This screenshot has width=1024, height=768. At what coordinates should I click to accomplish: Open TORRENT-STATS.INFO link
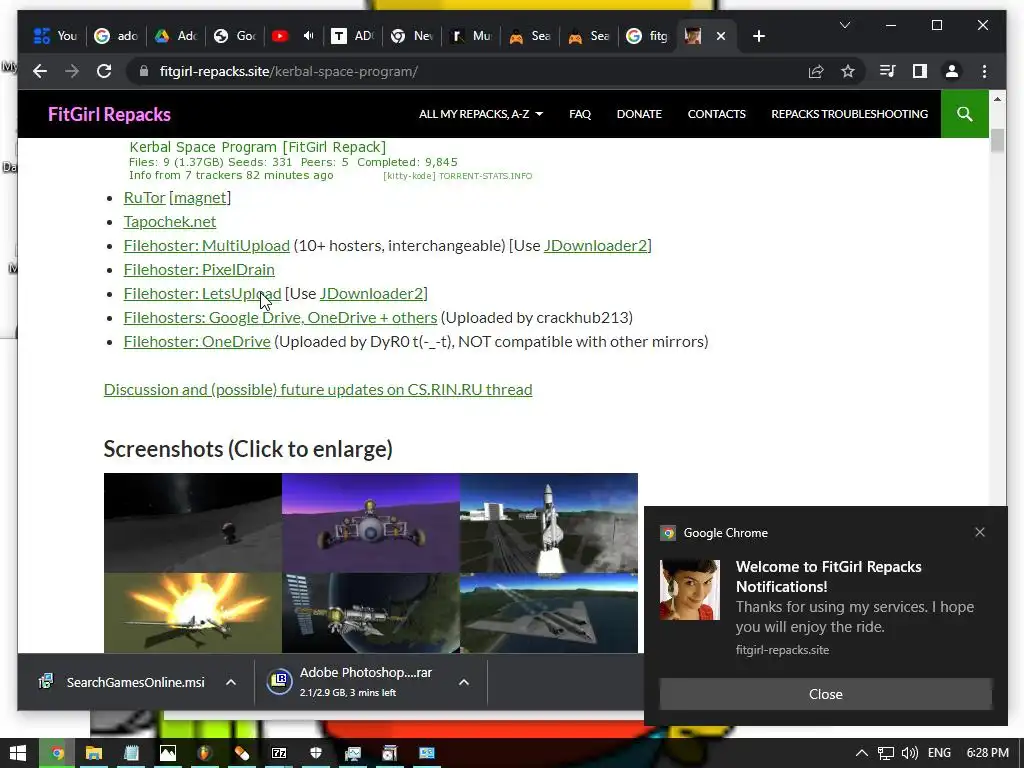pos(485,176)
